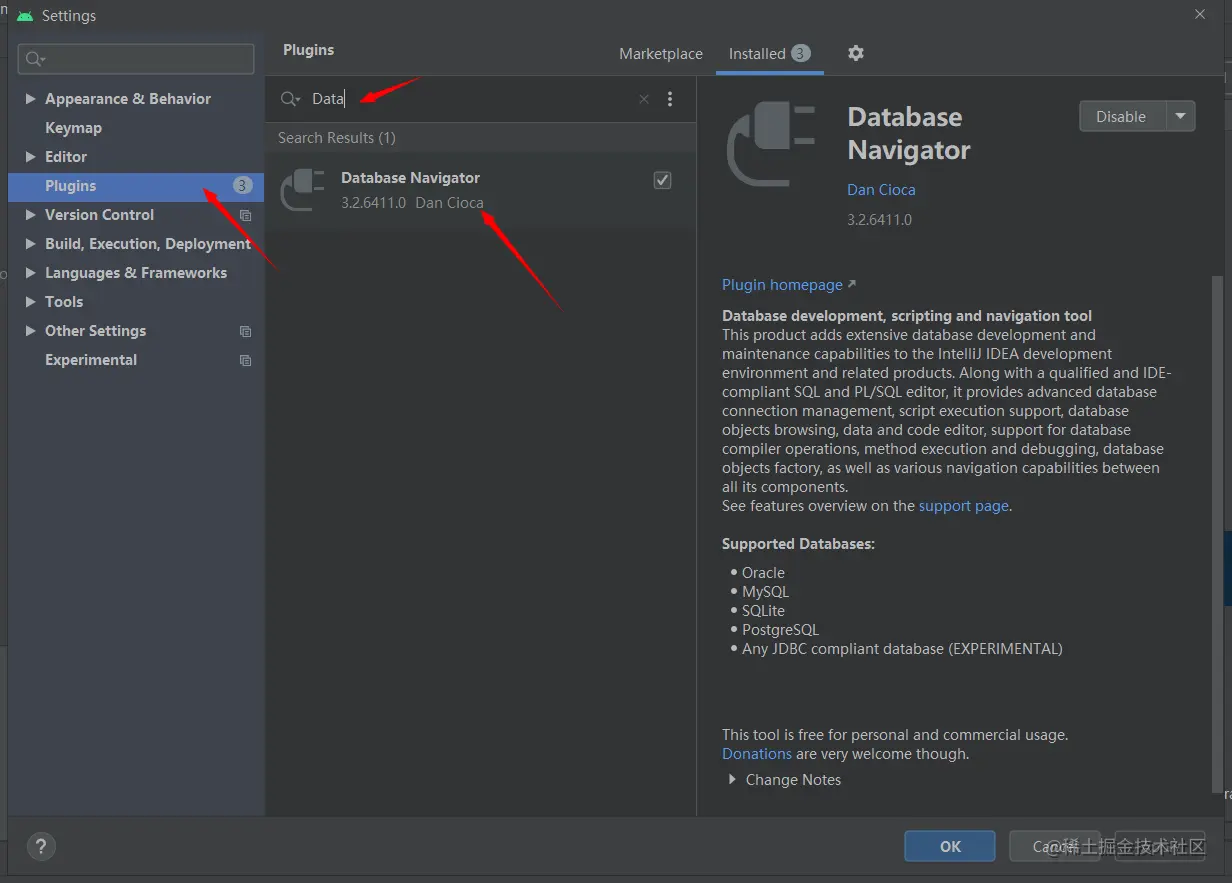Viewport: 1232px width, 883px height.
Task: Expand Build, Execution, Deployment arrow
Action: [x=31, y=244]
